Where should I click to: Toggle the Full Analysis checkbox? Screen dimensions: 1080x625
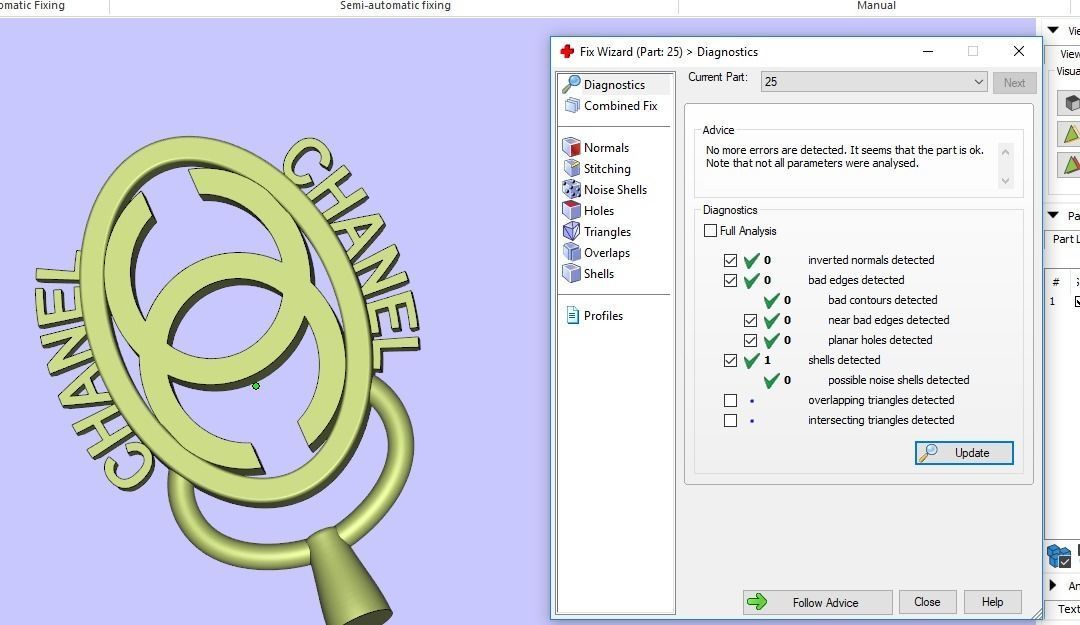coord(710,231)
